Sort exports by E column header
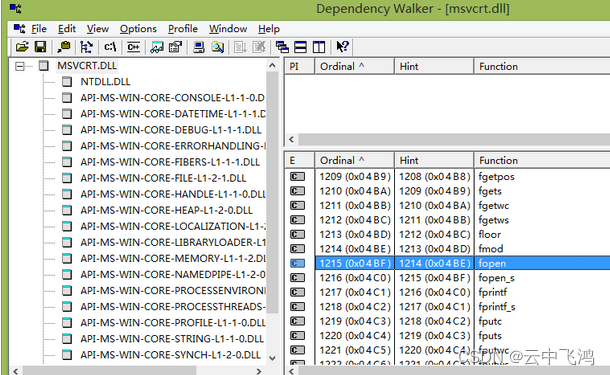This screenshot has width=610, height=375. point(300,160)
